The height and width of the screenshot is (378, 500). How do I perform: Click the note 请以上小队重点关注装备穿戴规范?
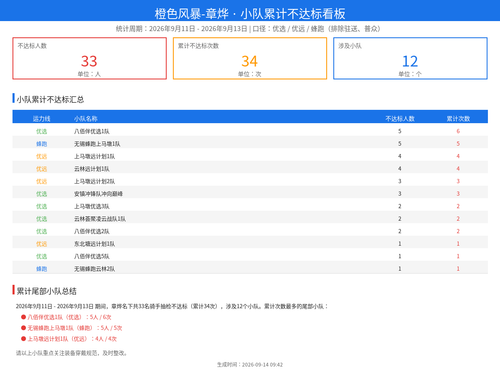coord(71,353)
